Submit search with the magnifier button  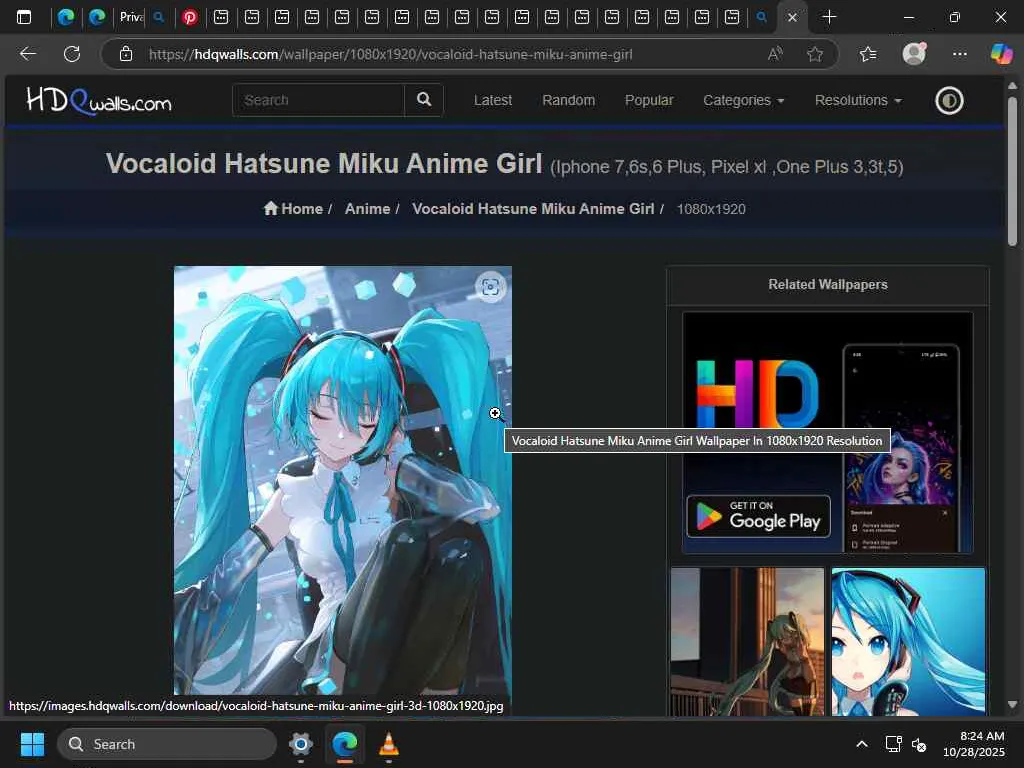pos(424,100)
